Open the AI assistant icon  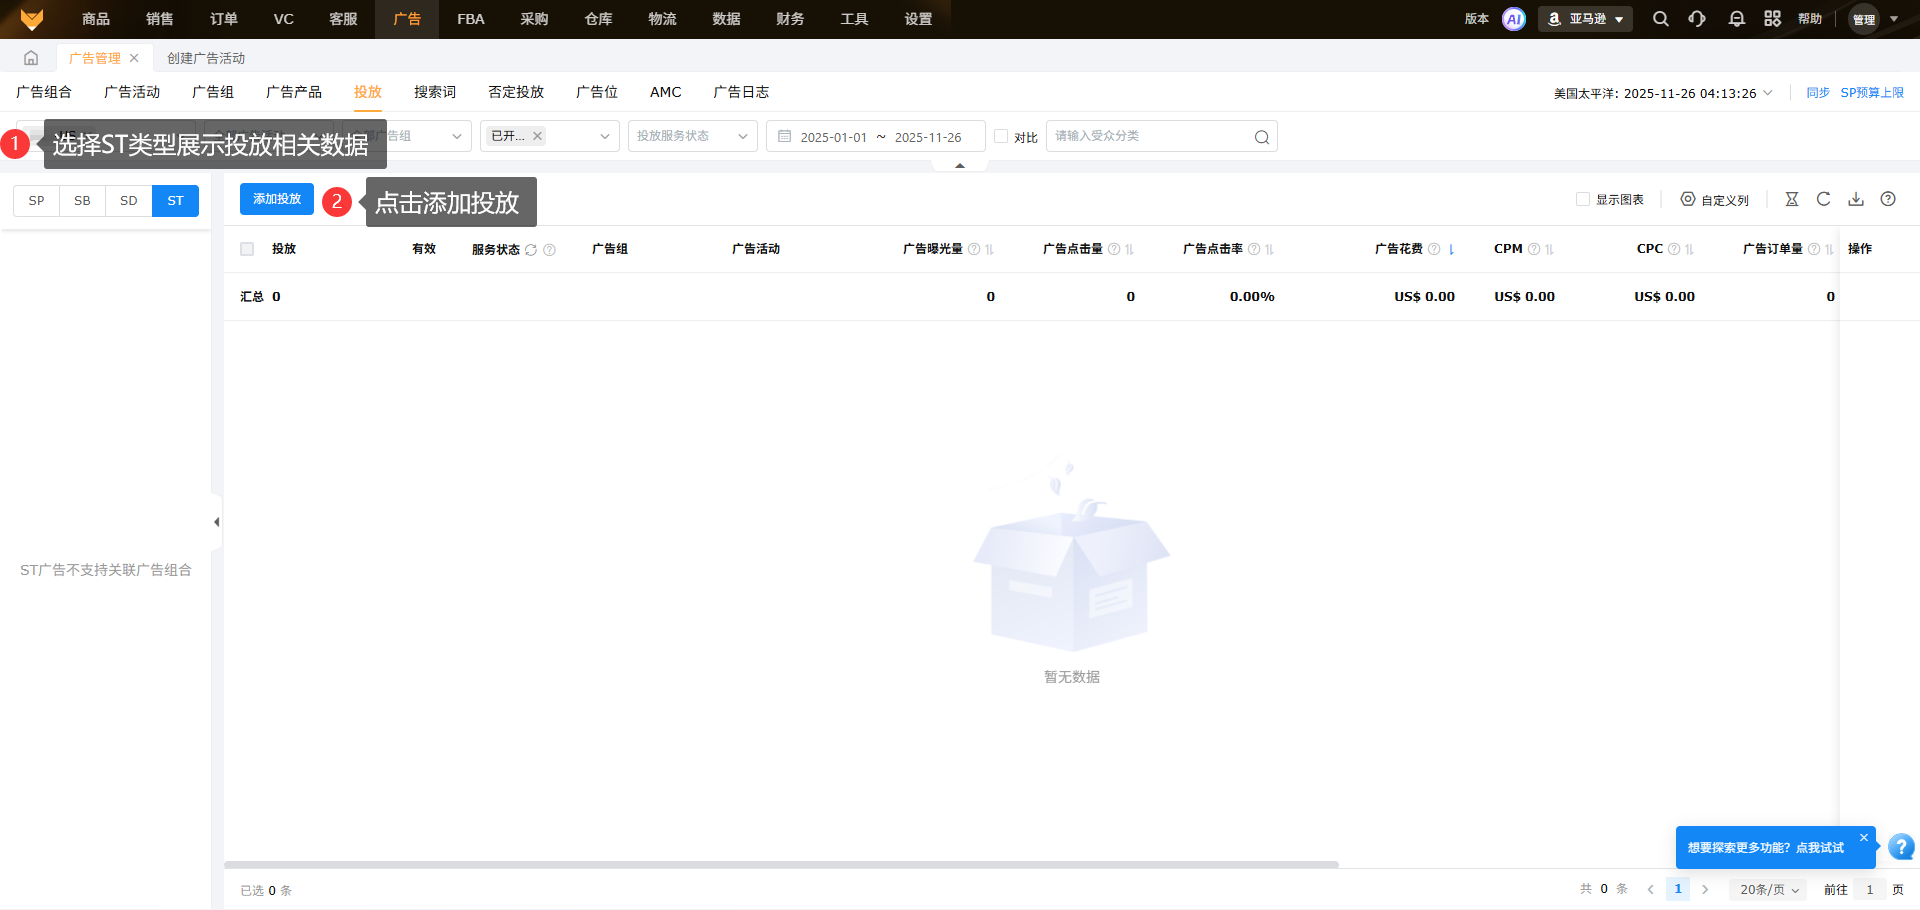(x=1514, y=19)
